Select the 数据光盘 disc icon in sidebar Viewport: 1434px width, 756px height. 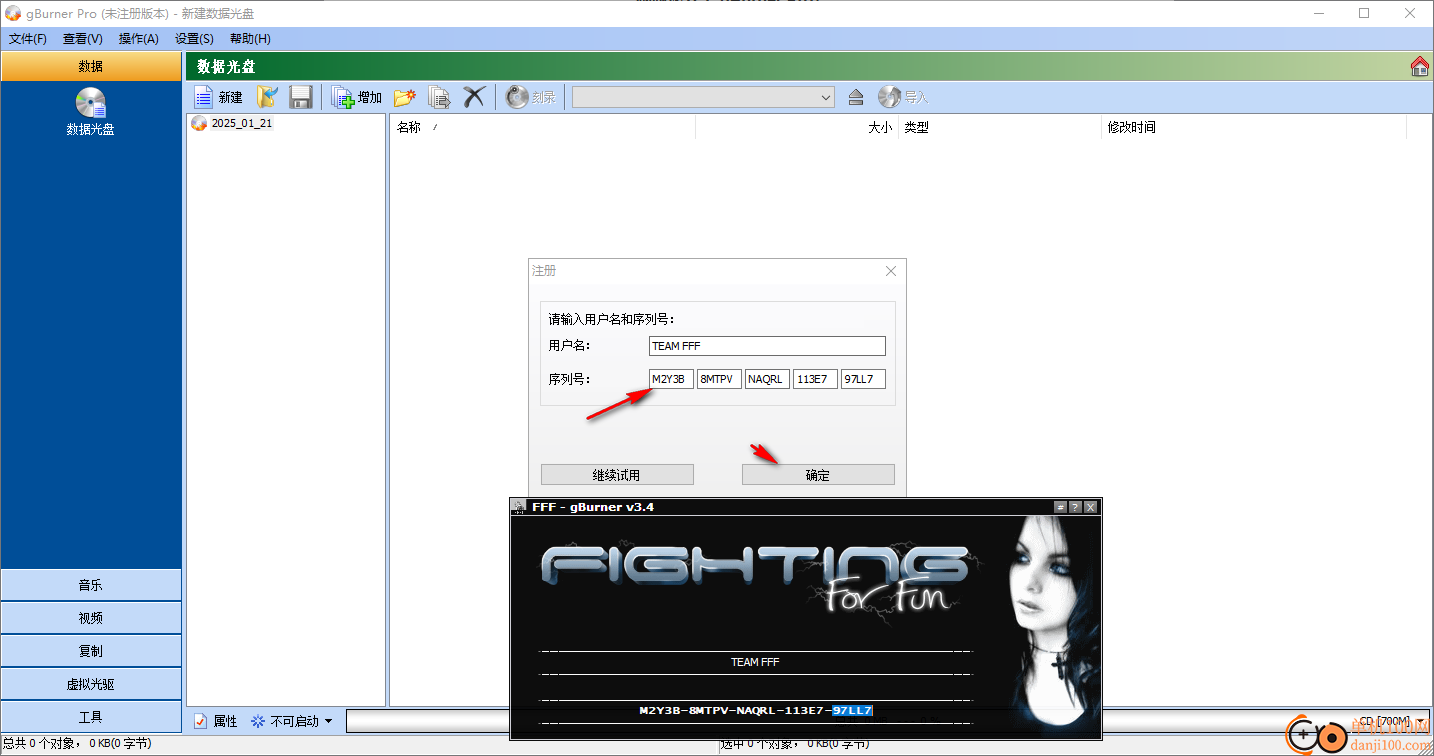(90, 111)
